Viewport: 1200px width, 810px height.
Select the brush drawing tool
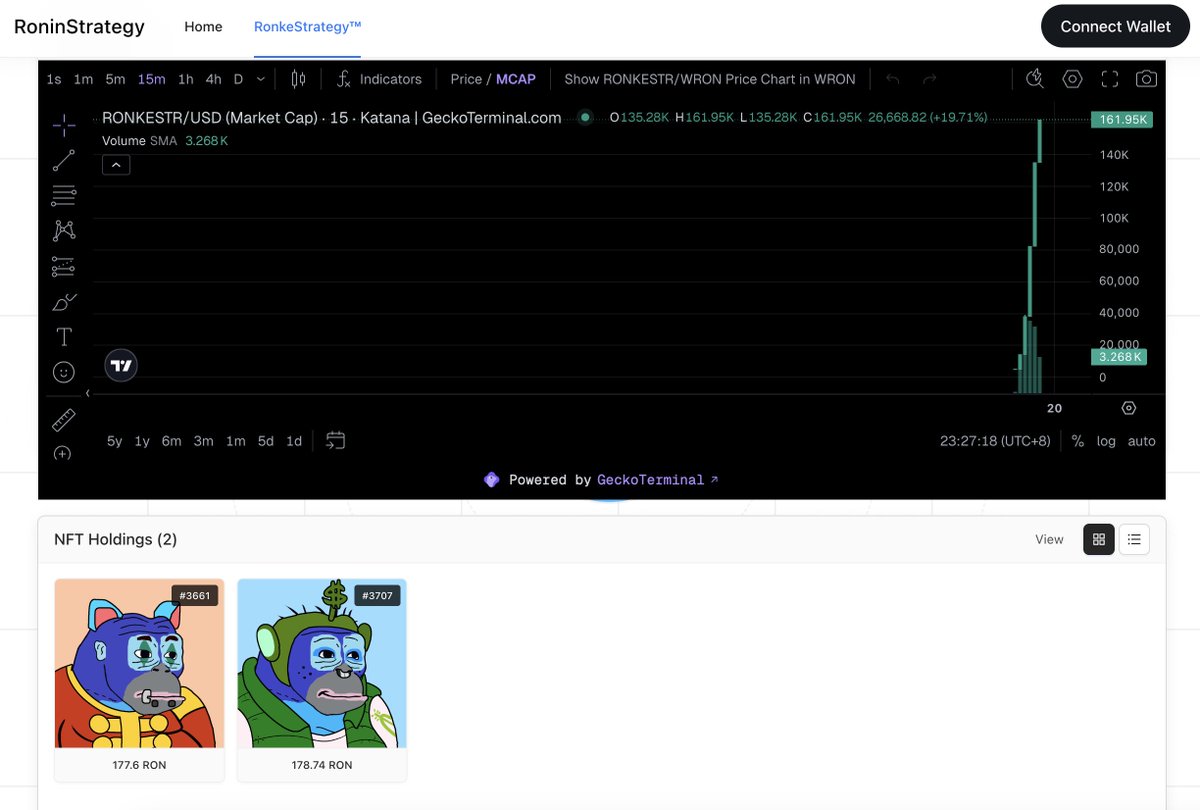[63, 301]
